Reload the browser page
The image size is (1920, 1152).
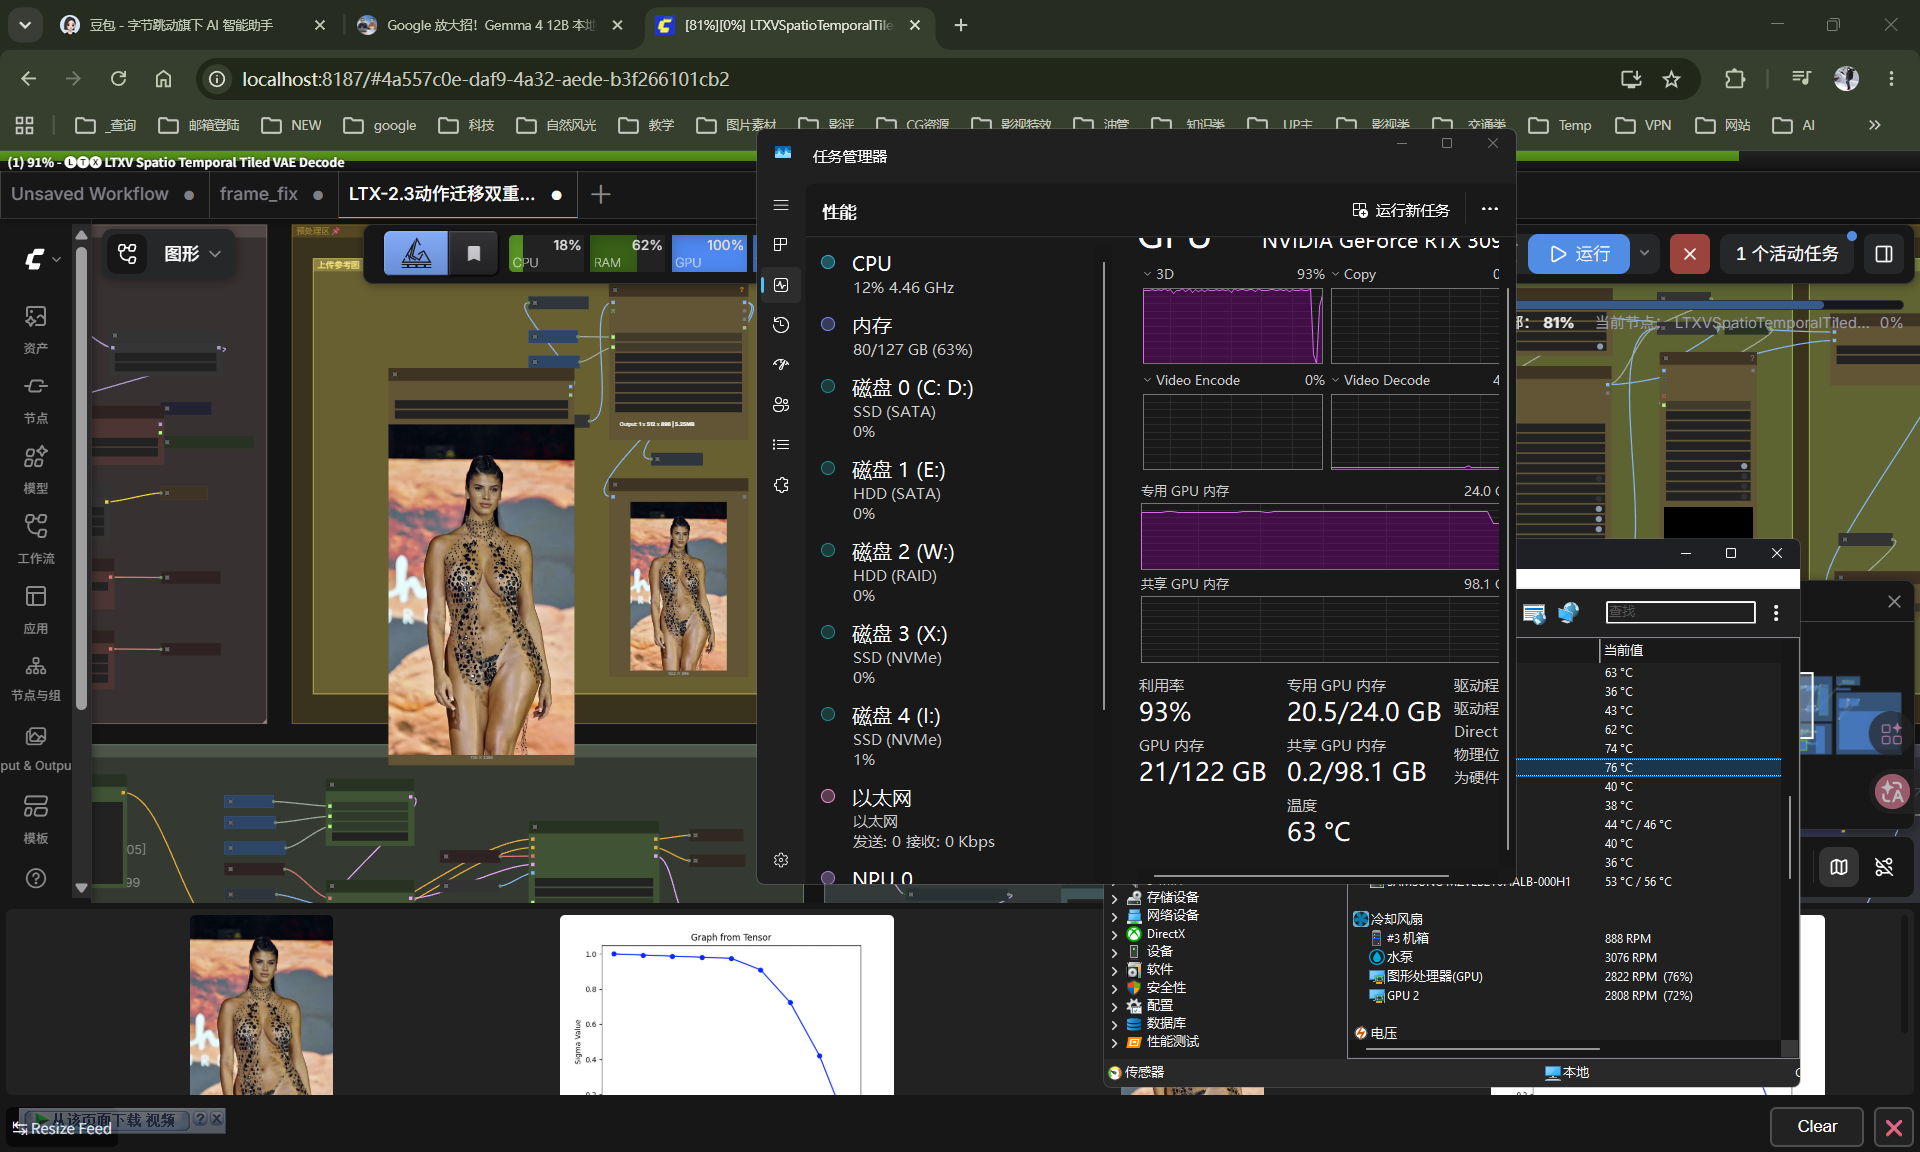click(x=118, y=79)
